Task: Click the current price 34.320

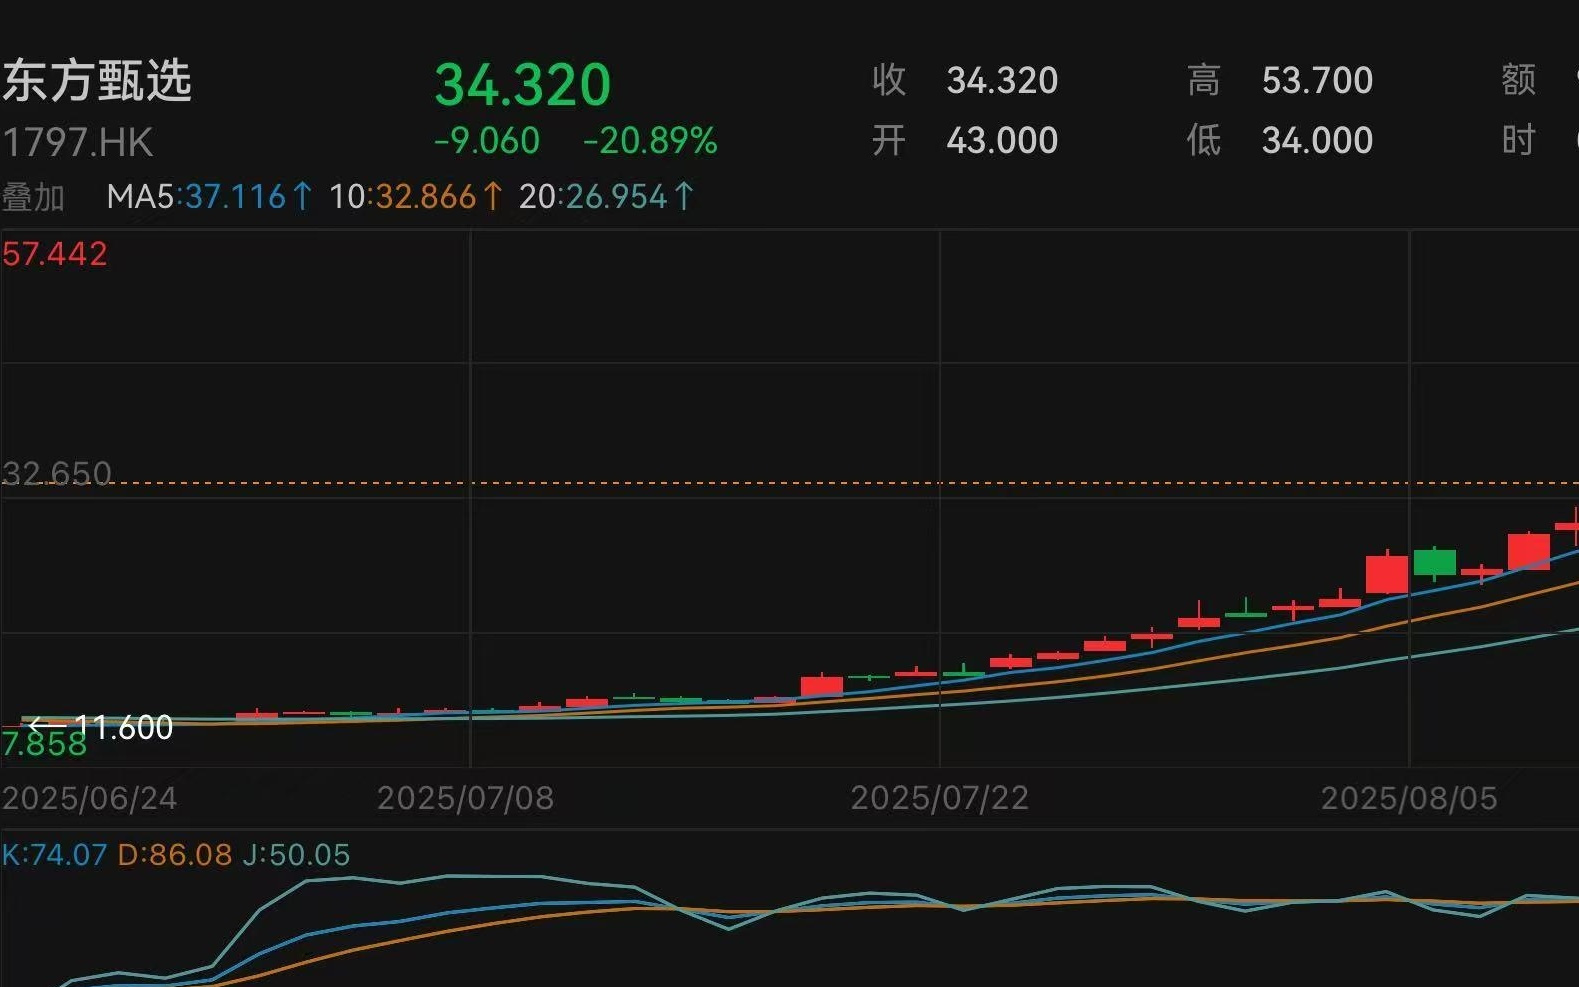Action: click(523, 85)
